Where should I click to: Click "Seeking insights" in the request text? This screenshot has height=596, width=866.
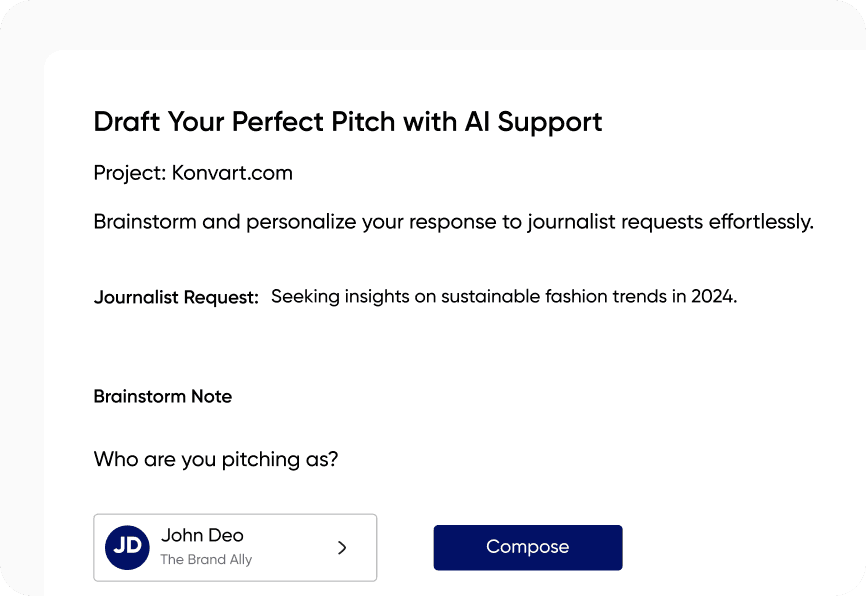[x=328, y=296]
